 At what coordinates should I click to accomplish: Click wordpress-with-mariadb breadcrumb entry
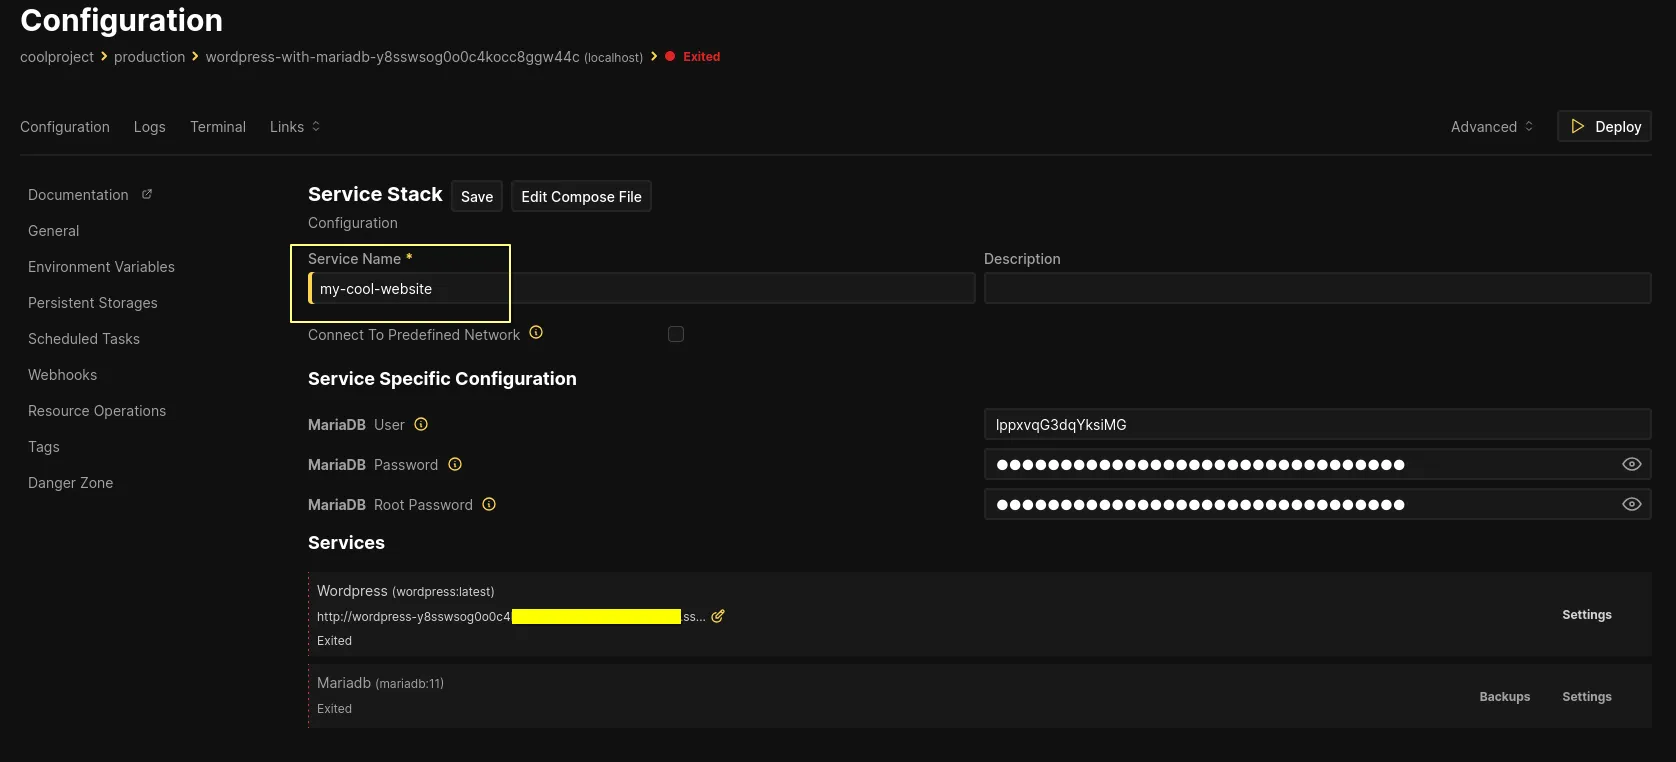[424, 57]
